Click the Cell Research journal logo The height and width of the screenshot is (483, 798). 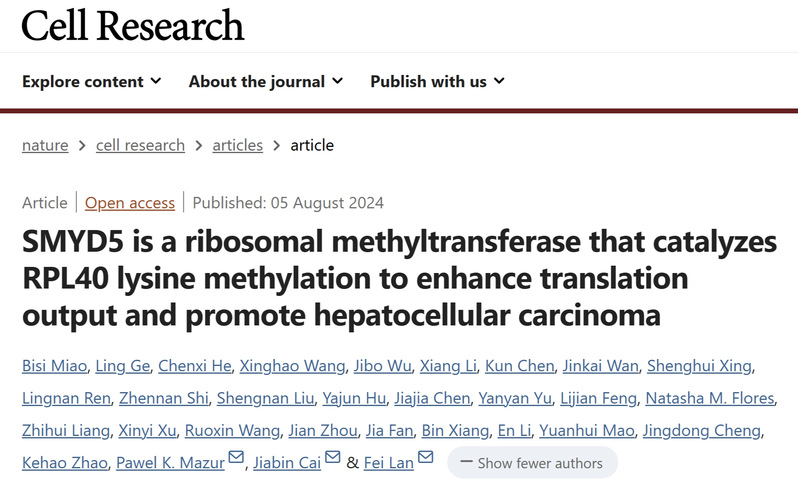pos(133,25)
